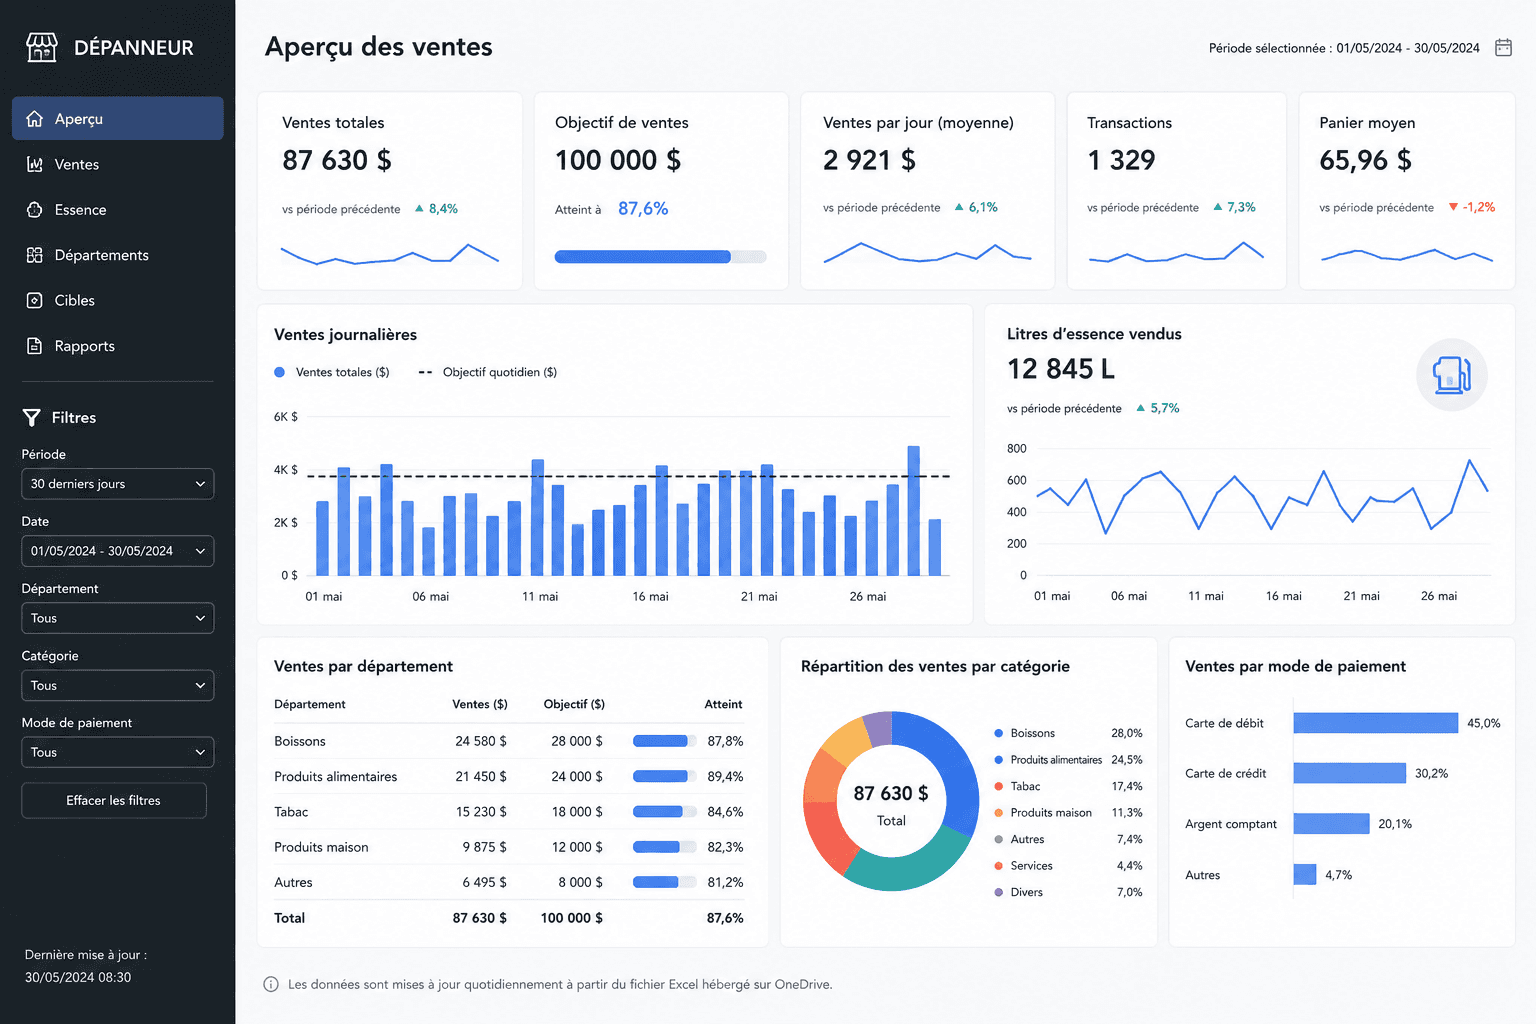
Task: Click the 65,96 $ Panier moyen value
Action: click(1365, 160)
